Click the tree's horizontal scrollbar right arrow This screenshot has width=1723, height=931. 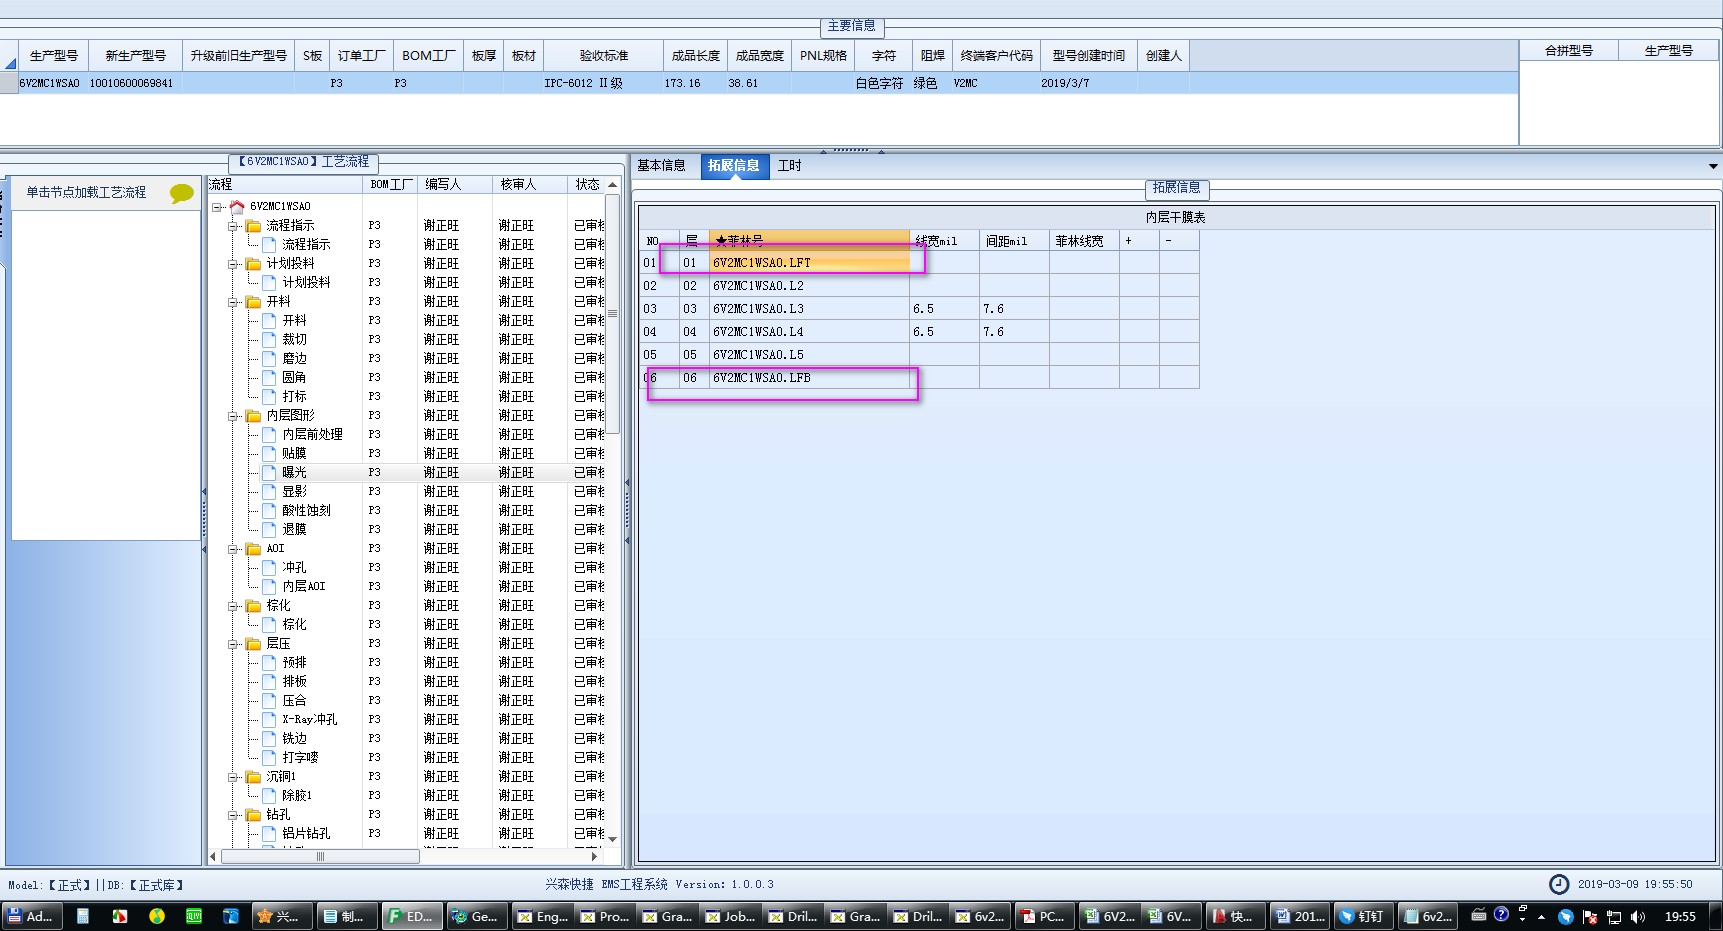click(595, 857)
